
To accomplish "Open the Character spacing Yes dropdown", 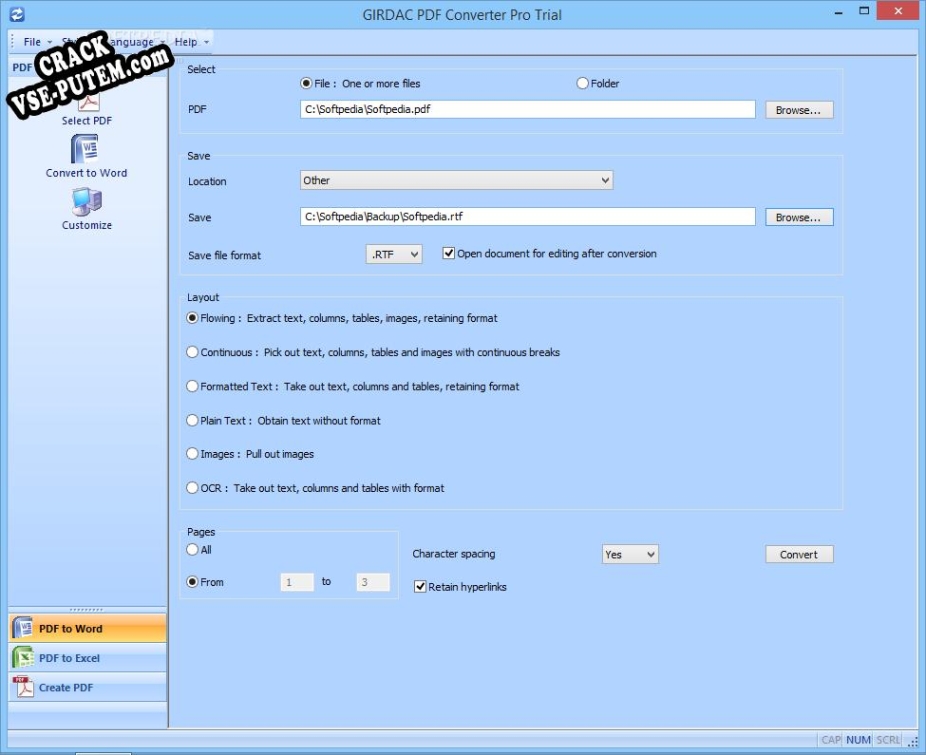I will [630, 554].
